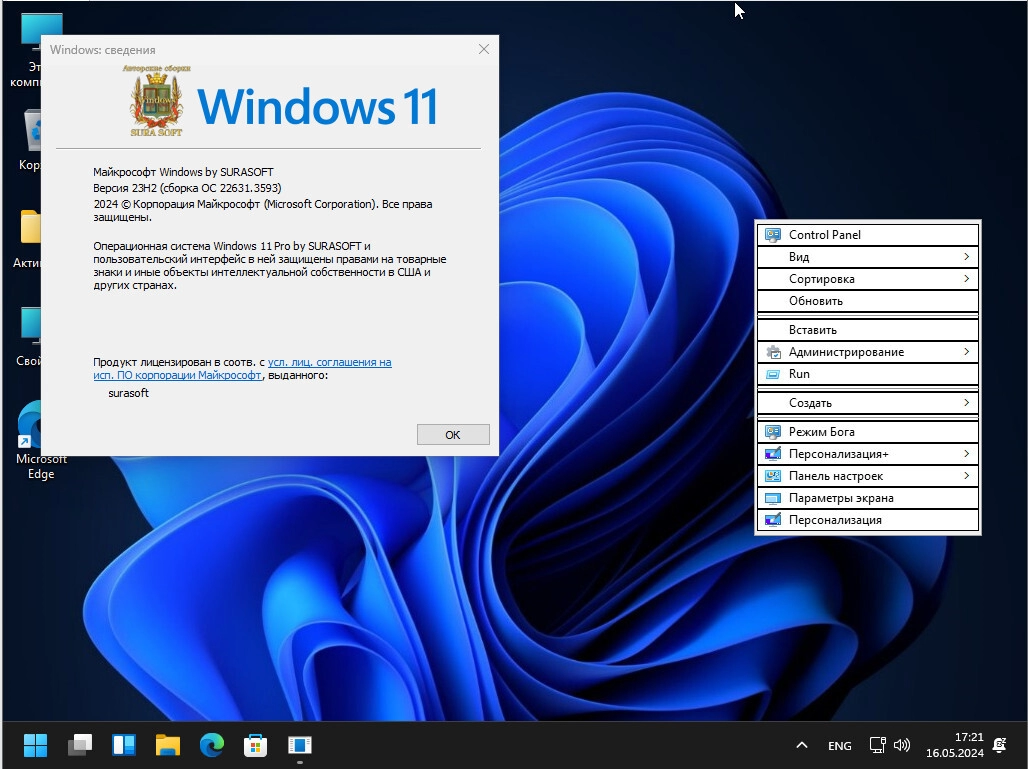Click the network icon in system tray
Screen dimensions: 1028x769
click(x=877, y=745)
